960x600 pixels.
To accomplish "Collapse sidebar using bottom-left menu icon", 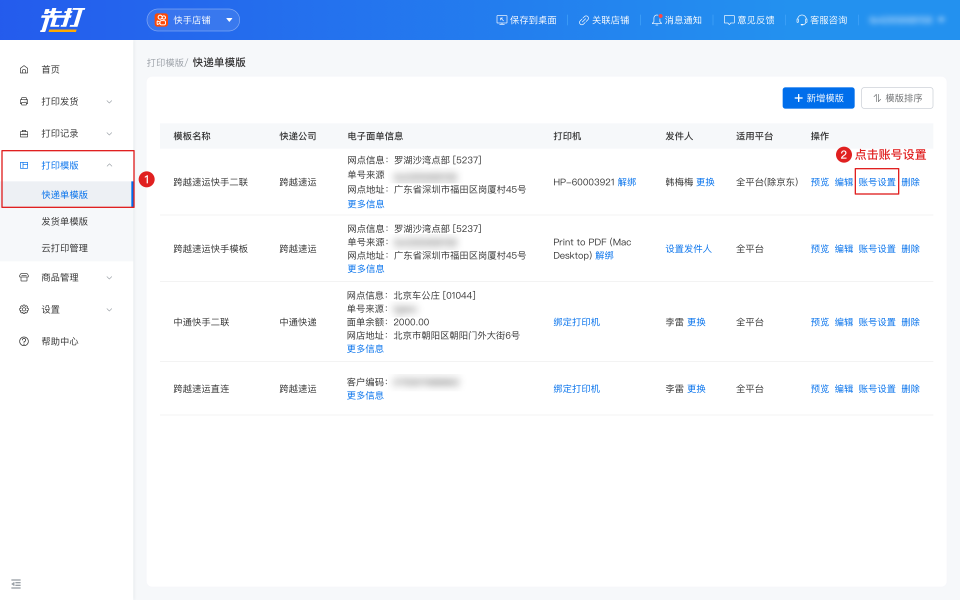I will point(16,583).
